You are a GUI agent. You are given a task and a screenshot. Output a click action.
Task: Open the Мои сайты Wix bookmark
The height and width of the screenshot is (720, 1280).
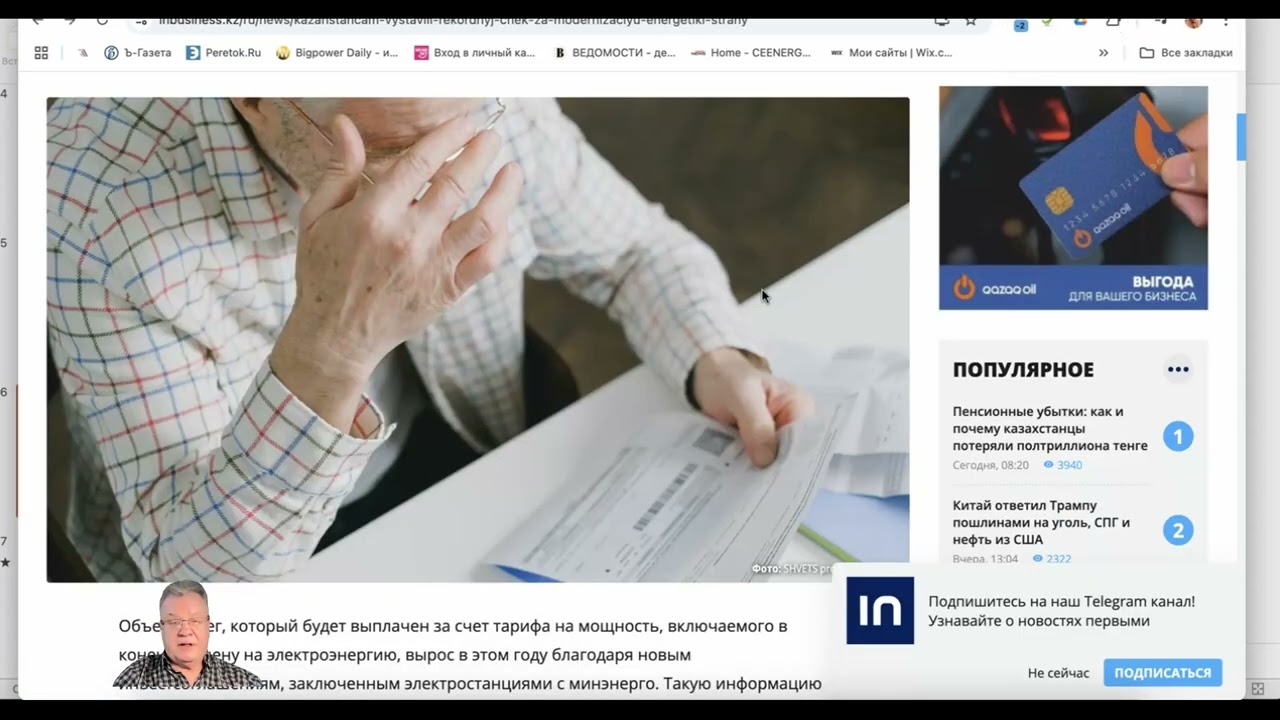coord(891,53)
